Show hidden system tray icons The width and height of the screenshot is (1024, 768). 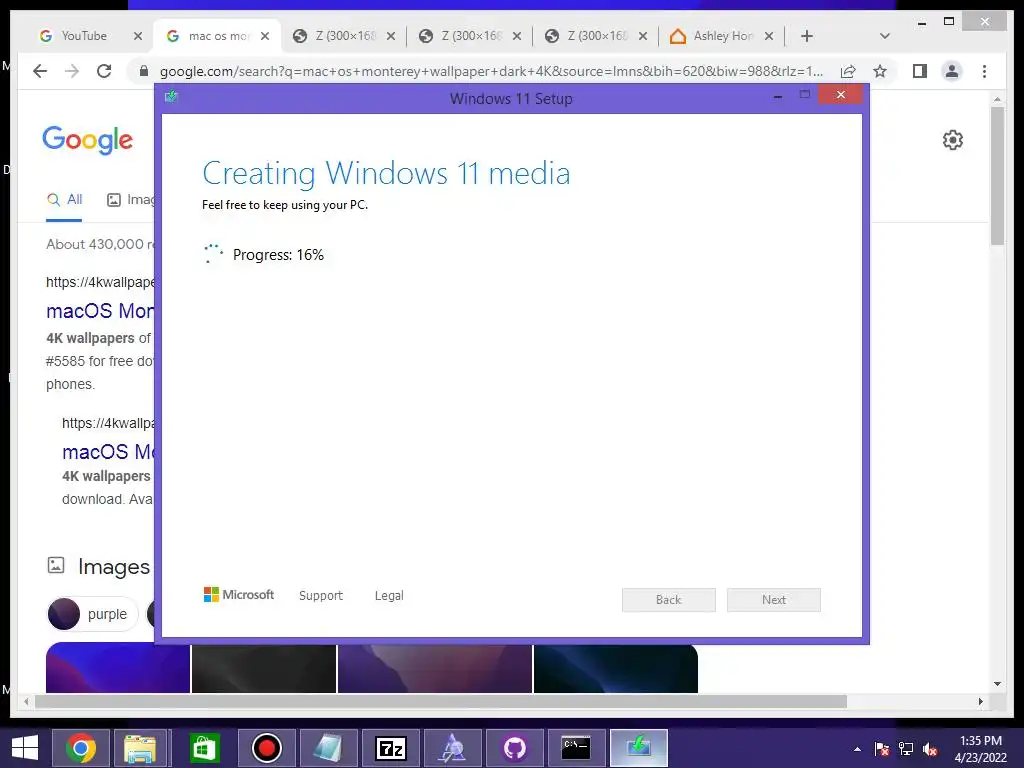[857, 749]
